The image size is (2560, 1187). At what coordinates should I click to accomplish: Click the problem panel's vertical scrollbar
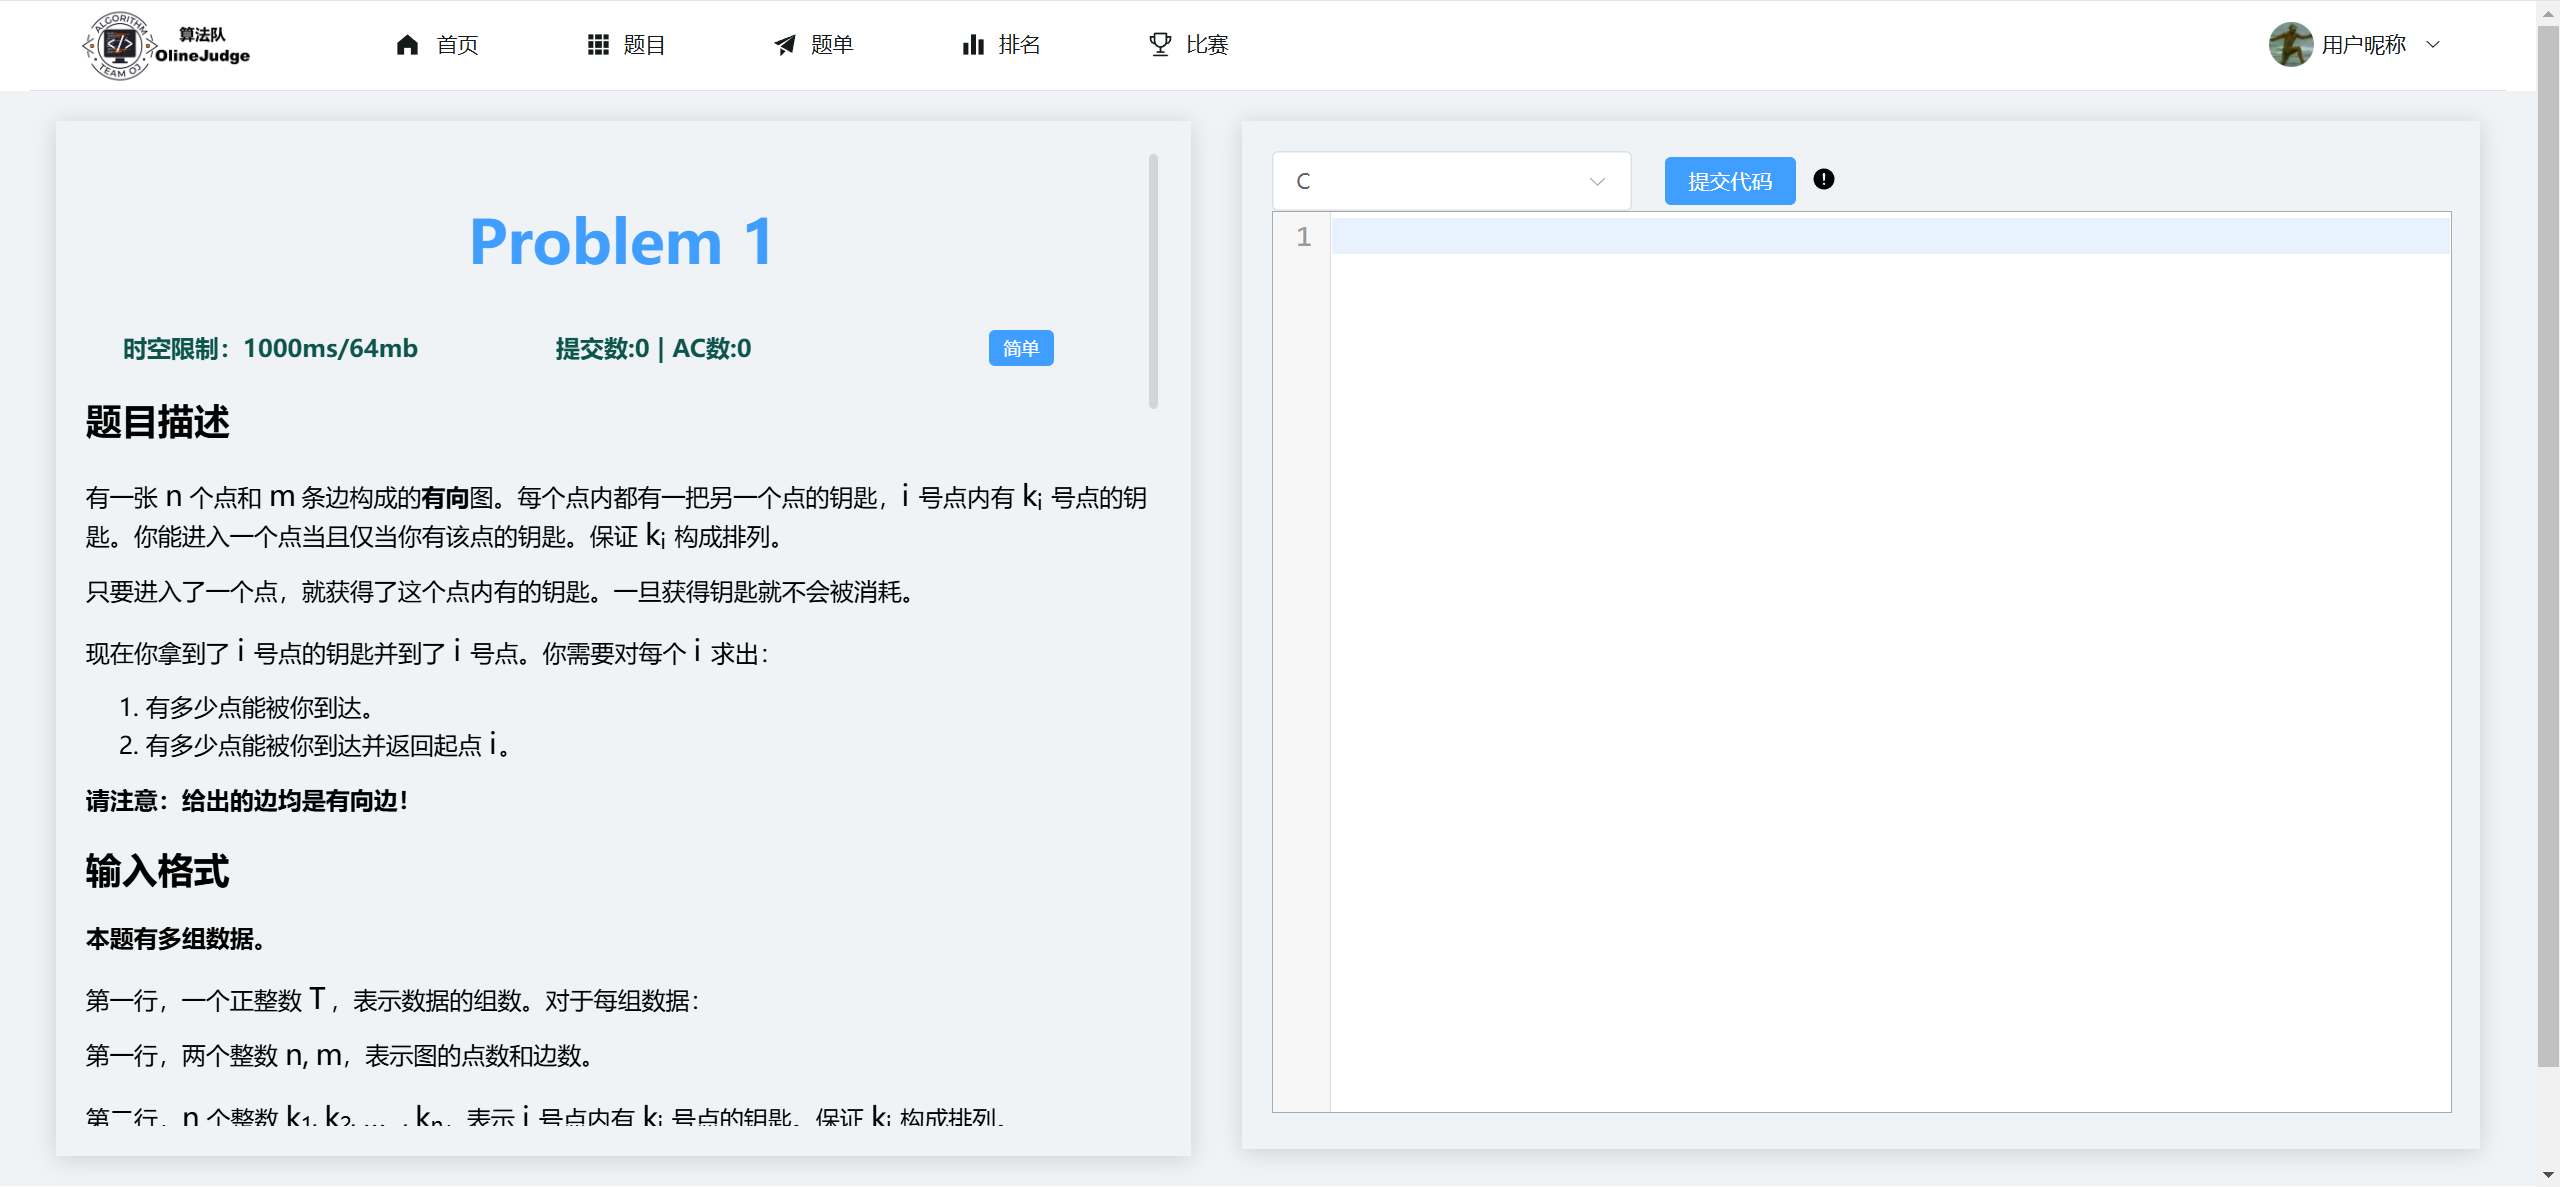(1153, 280)
